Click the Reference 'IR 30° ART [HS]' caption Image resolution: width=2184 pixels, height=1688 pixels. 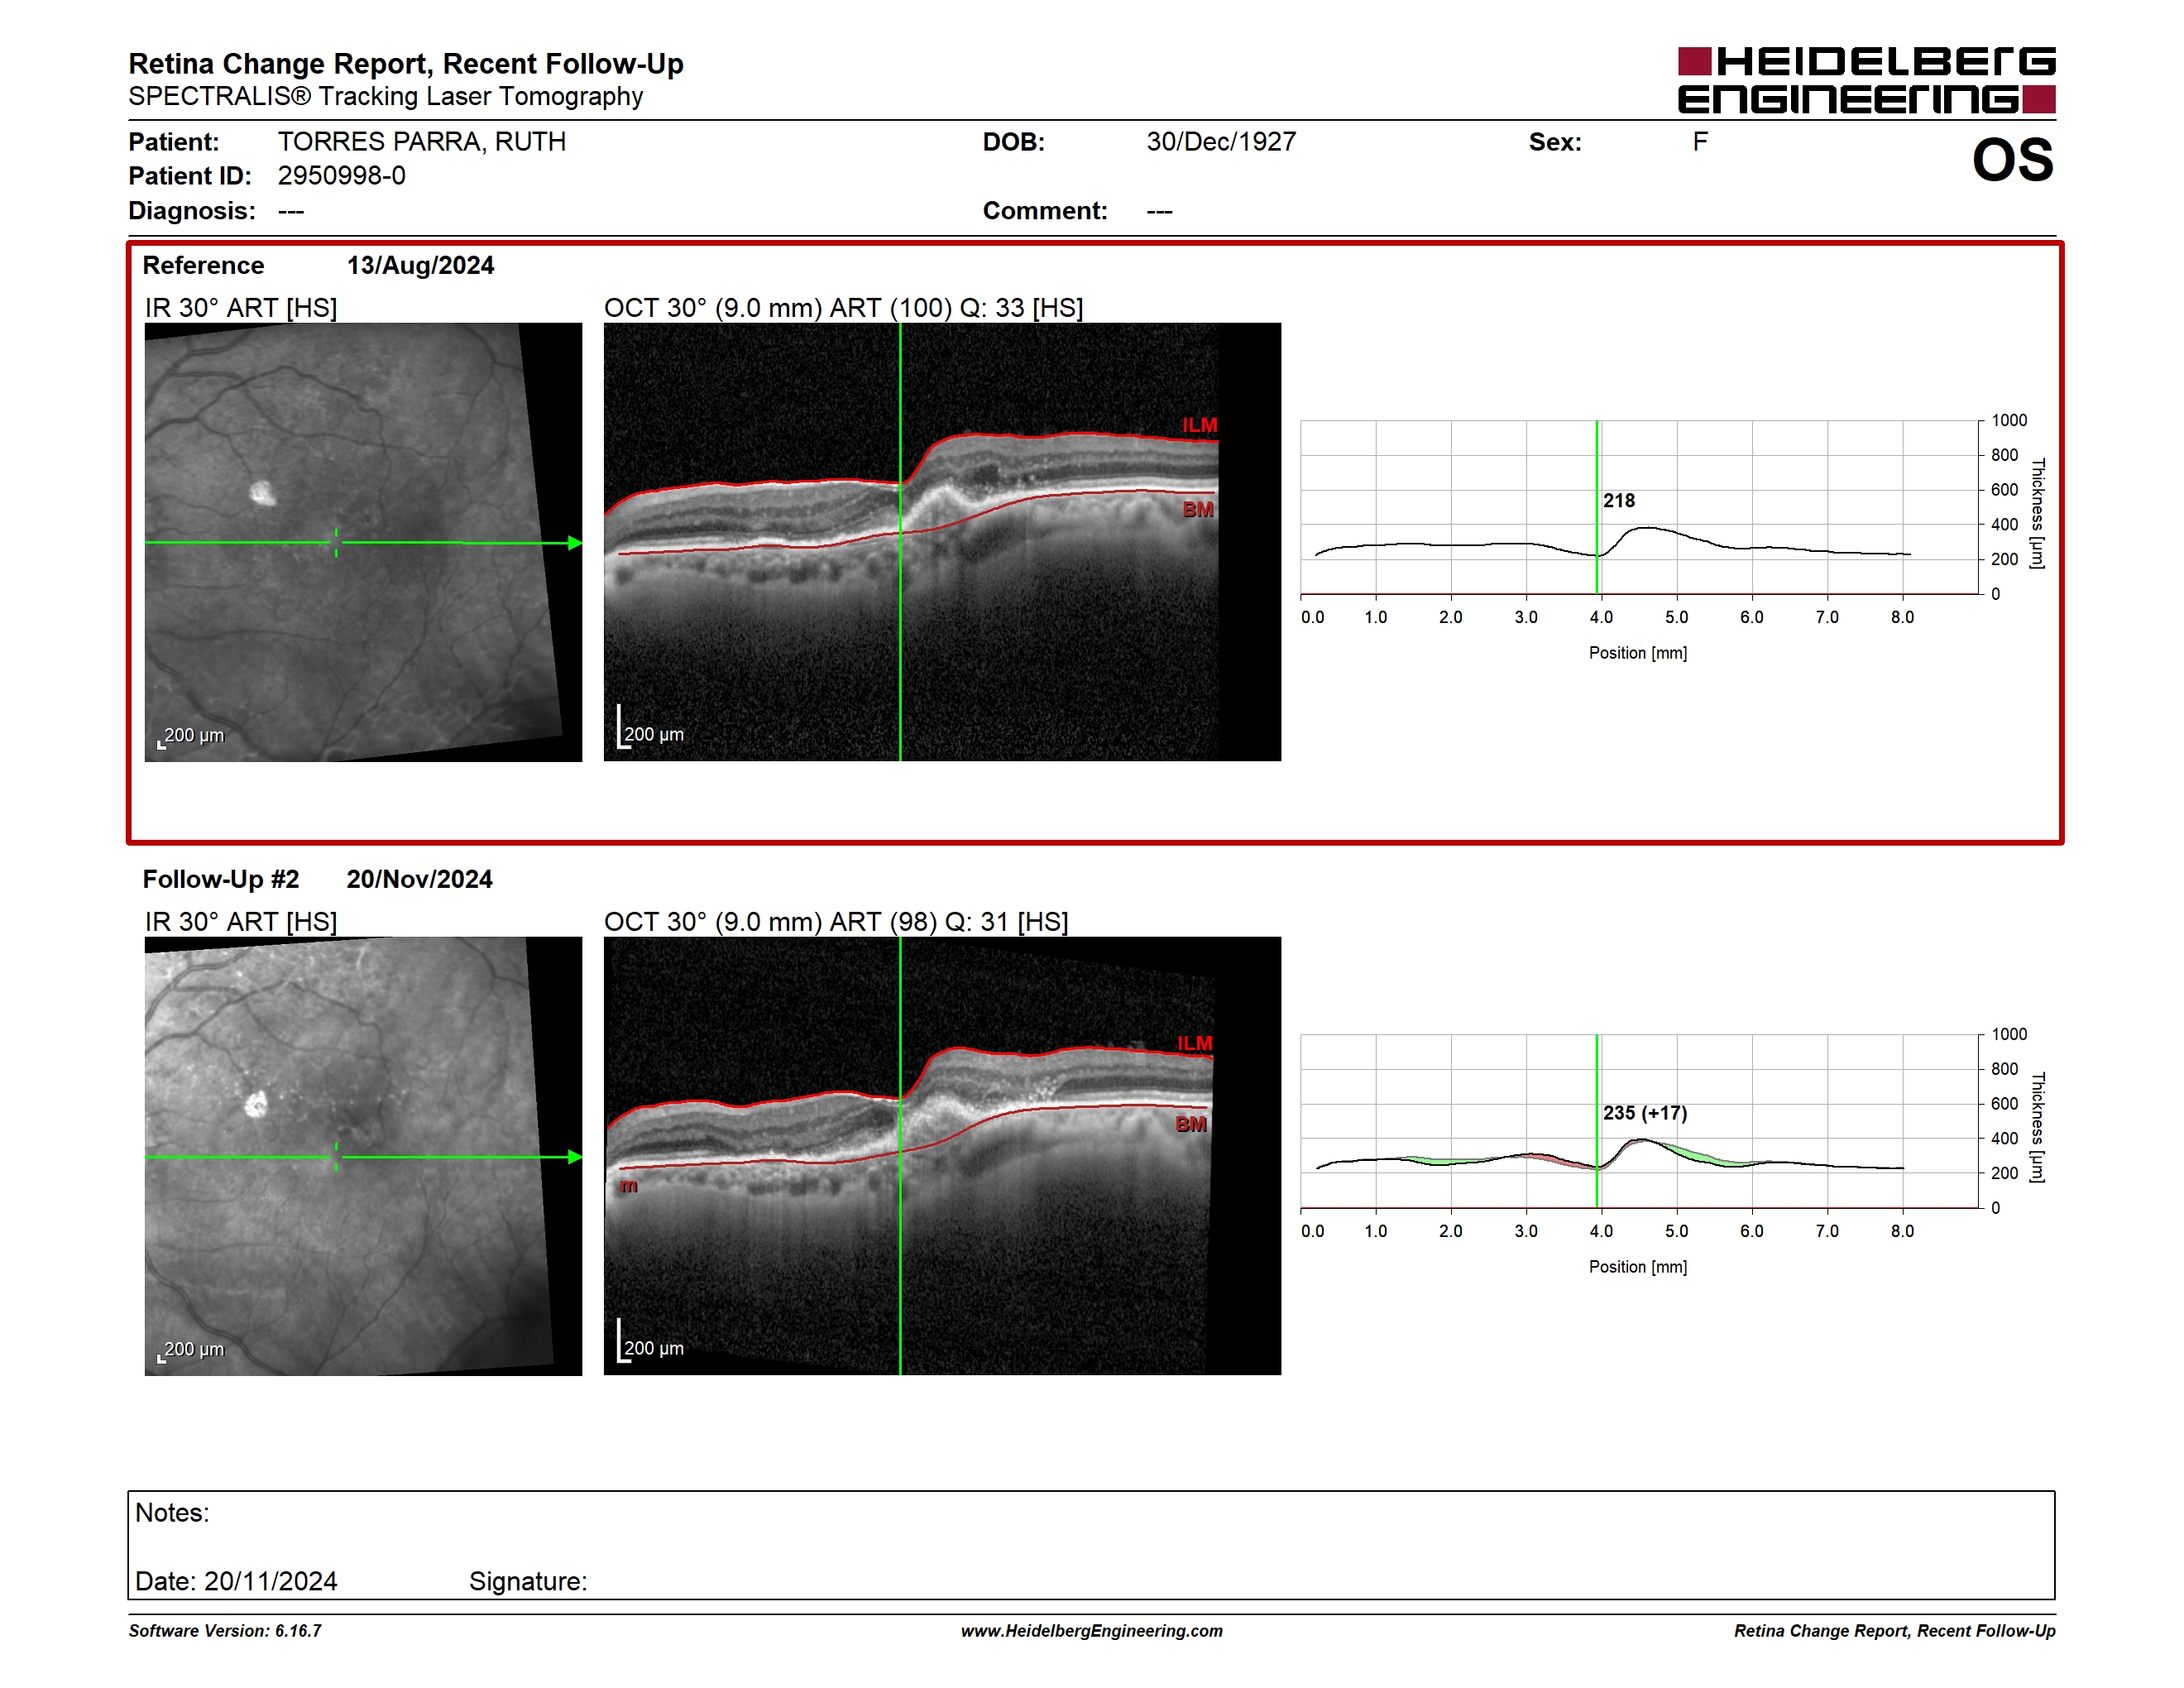241,308
